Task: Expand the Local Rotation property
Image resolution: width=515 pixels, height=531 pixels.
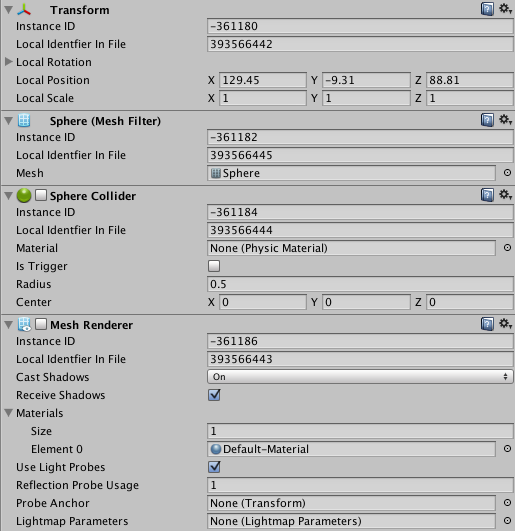Action: pyautogui.click(x=9, y=62)
